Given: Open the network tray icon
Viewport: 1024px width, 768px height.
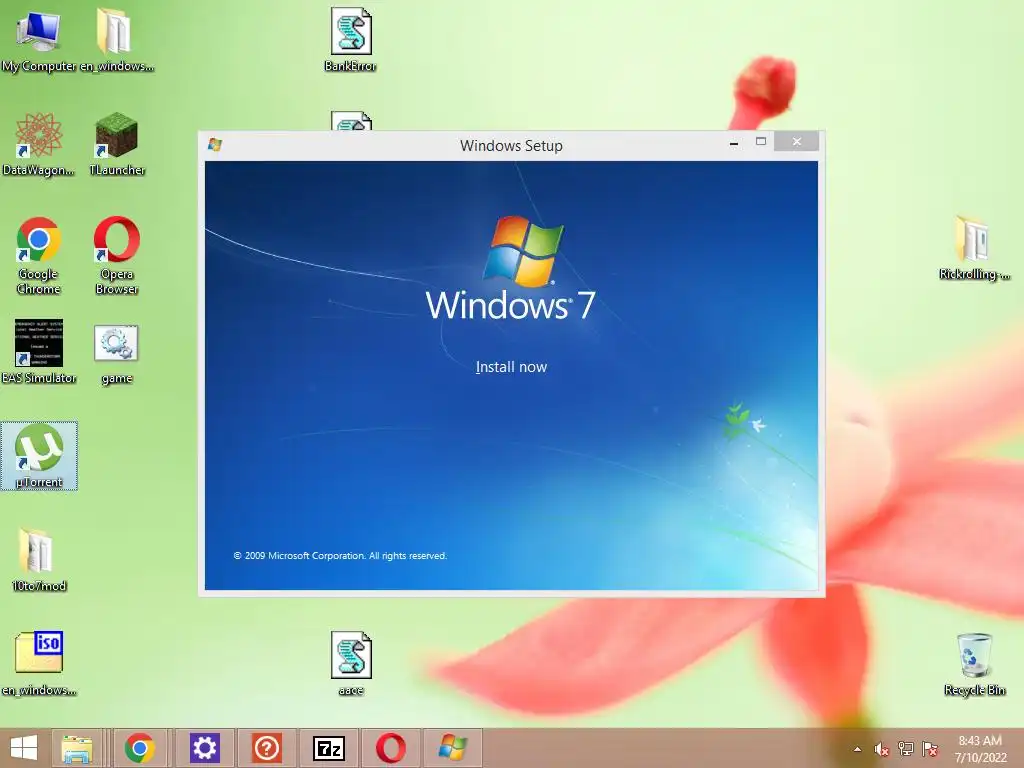Looking at the screenshot, I should click(x=906, y=749).
